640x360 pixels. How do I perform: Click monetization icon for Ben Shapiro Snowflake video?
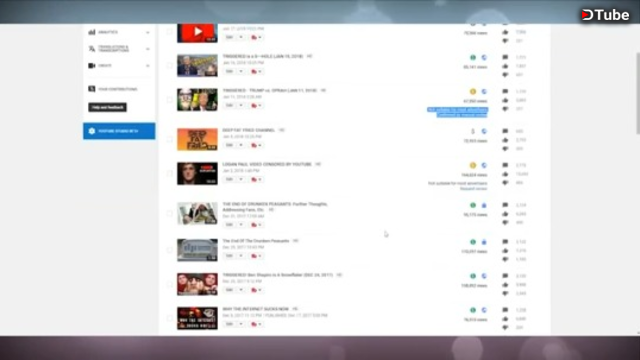click(x=473, y=276)
